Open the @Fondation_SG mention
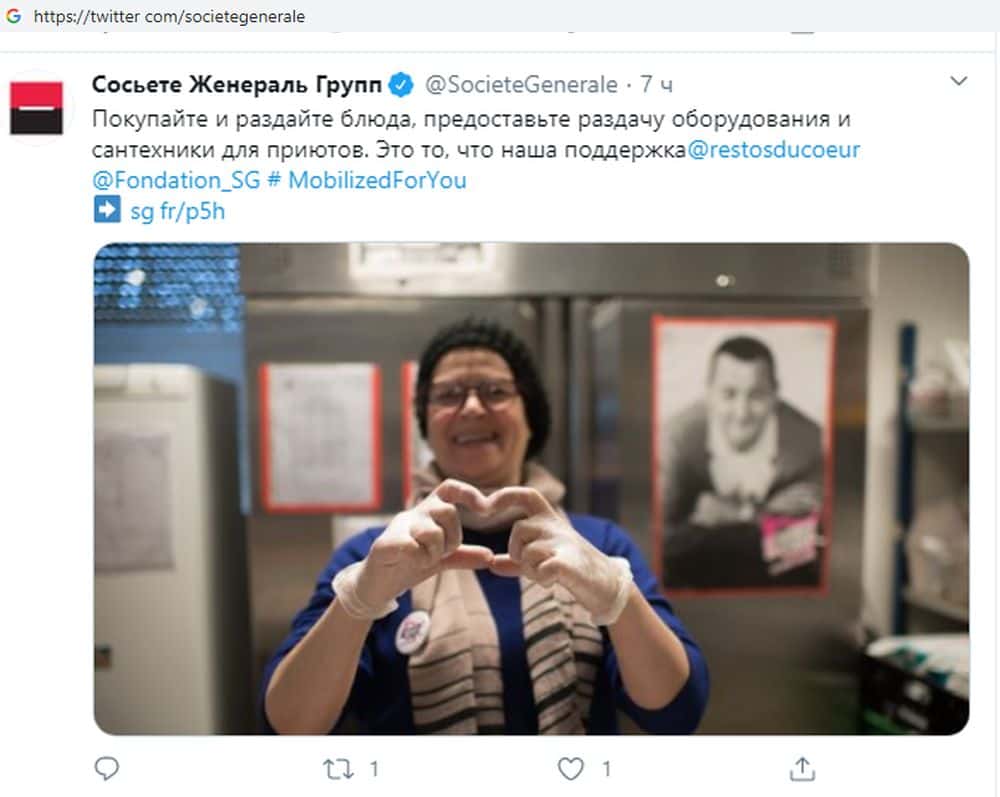Screen dimensions: 1000x797 [176, 180]
